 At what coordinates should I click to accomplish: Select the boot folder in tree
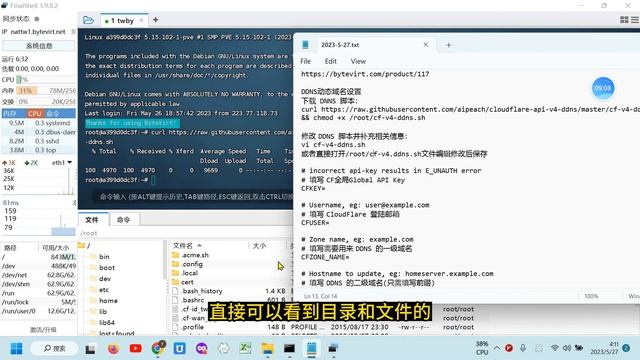[107, 268]
